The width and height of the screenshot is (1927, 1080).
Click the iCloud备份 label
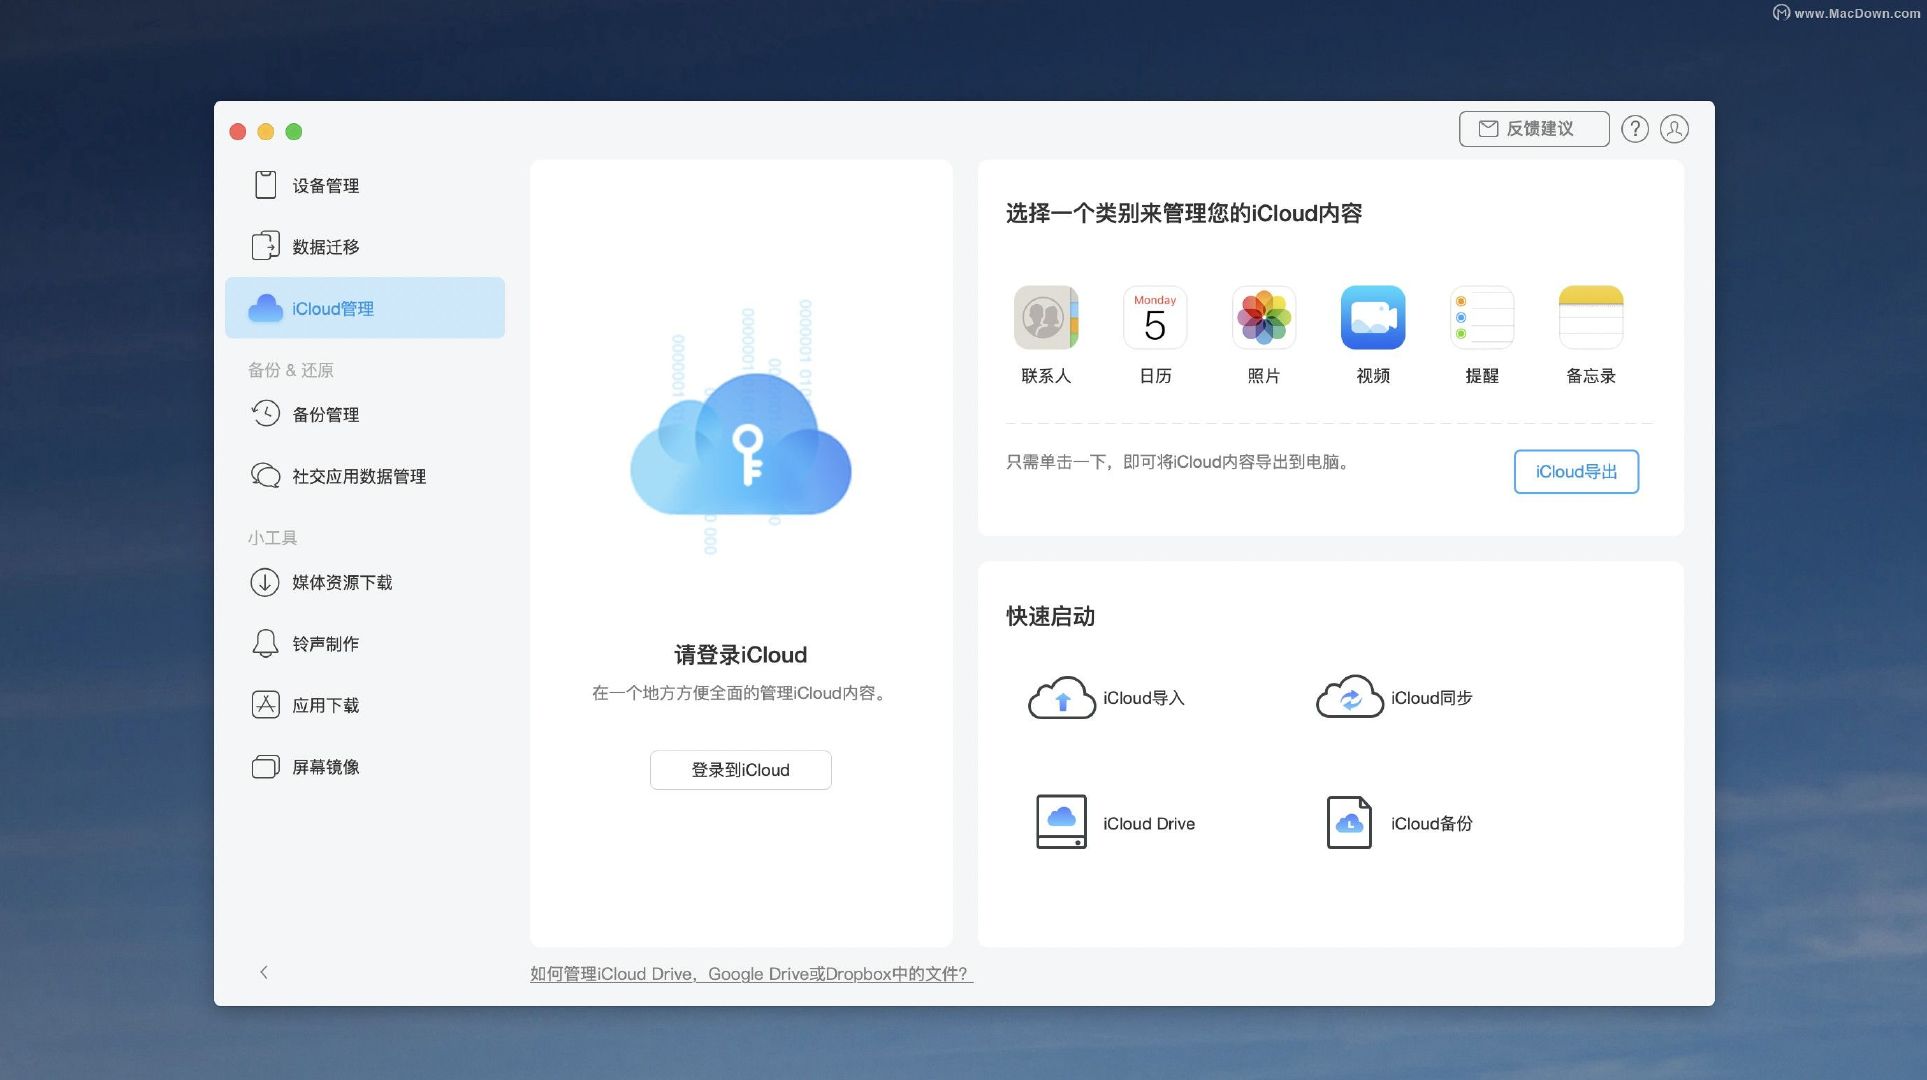[1432, 824]
